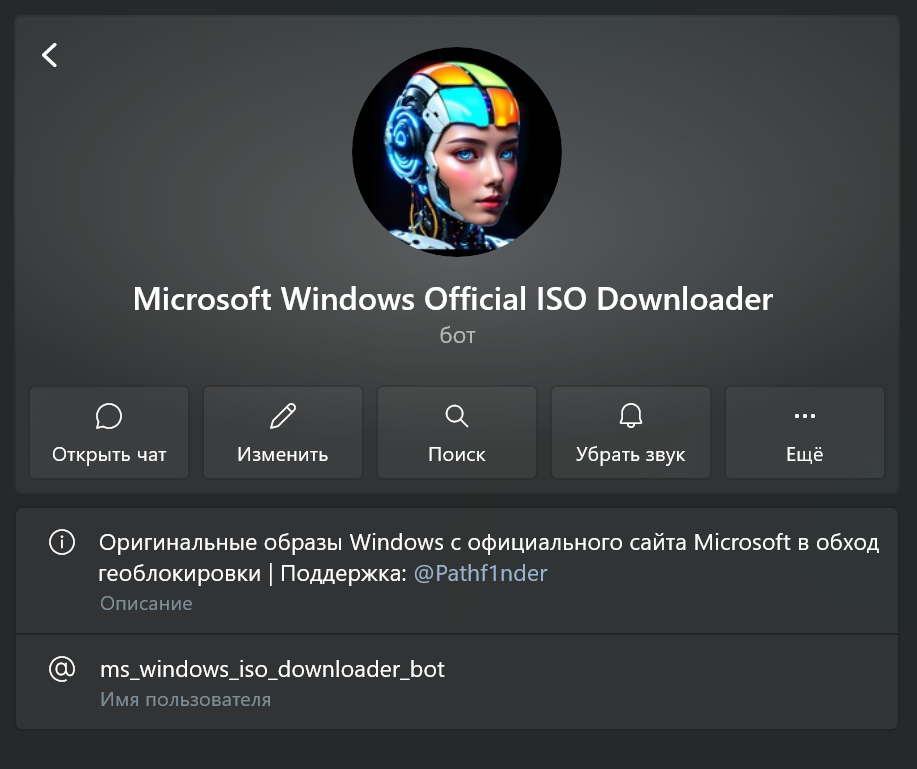Click the title Microsoft Windows Official ISO Downloader
Viewport: 917px width, 769px height.
[453, 299]
